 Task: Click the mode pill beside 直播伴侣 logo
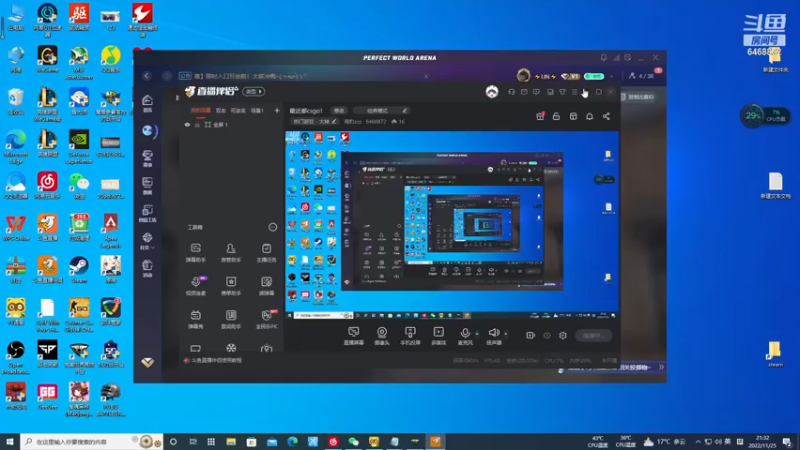[x=254, y=91]
